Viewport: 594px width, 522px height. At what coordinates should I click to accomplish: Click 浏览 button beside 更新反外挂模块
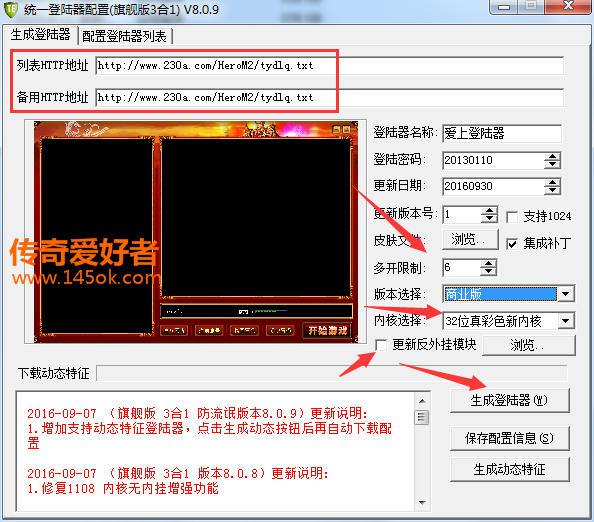coord(529,345)
